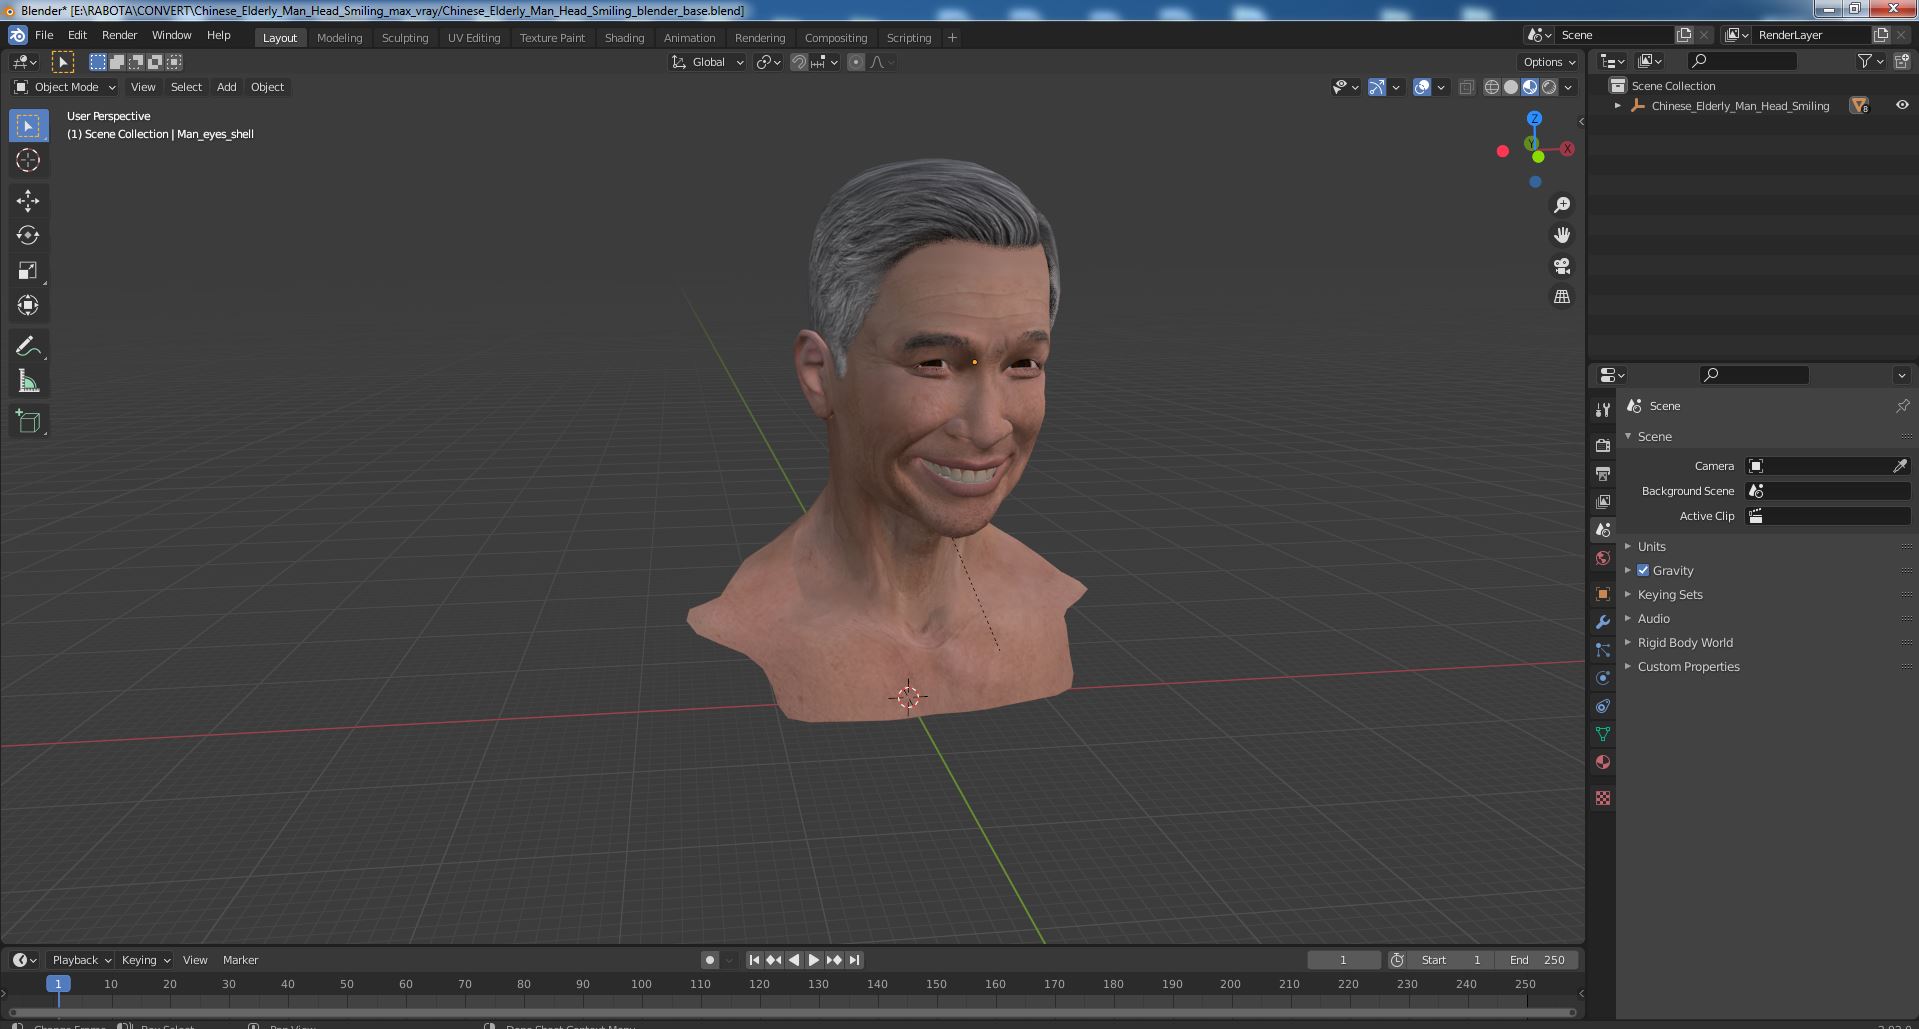Expand the Units panel
Screen dimensions: 1919x1029
point(1651,546)
